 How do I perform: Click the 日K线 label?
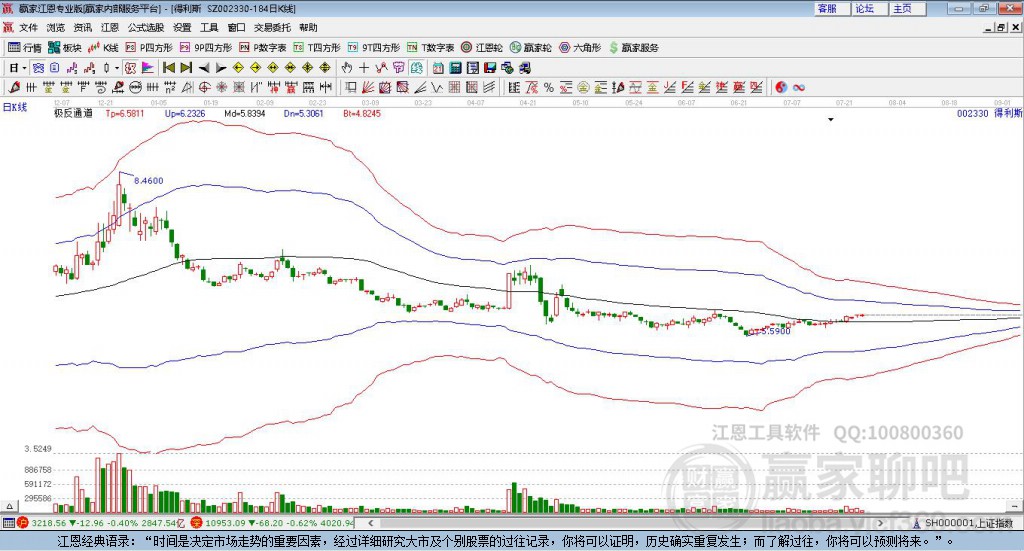[x=15, y=108]
